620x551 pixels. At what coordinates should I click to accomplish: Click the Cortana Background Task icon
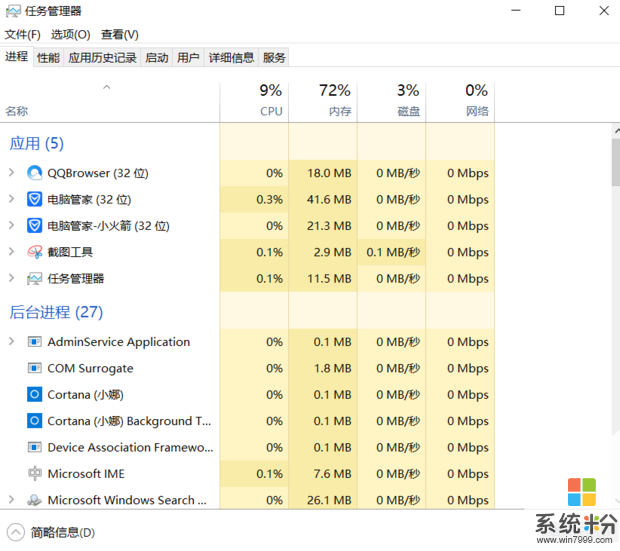34,421
